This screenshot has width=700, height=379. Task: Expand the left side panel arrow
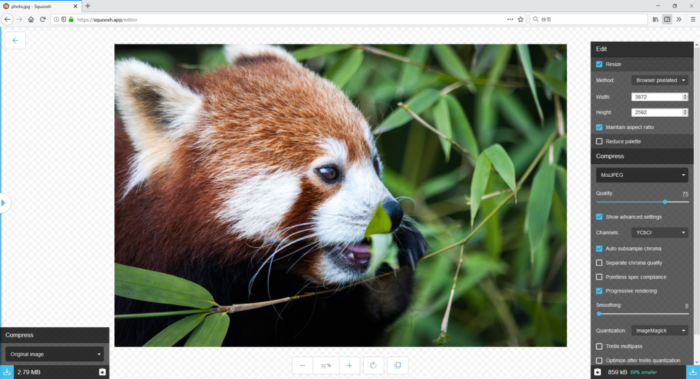tap(4, 203)
